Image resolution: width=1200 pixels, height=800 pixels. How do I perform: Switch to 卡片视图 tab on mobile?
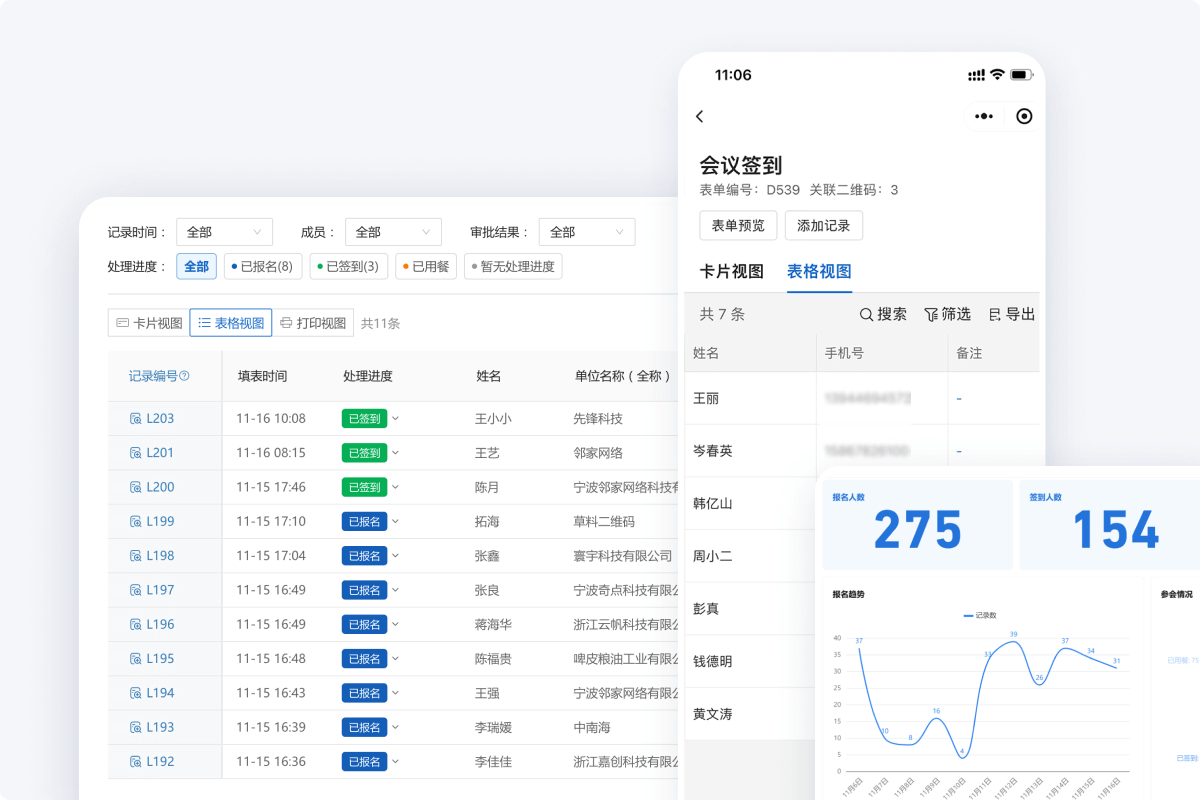click(731, 272)
